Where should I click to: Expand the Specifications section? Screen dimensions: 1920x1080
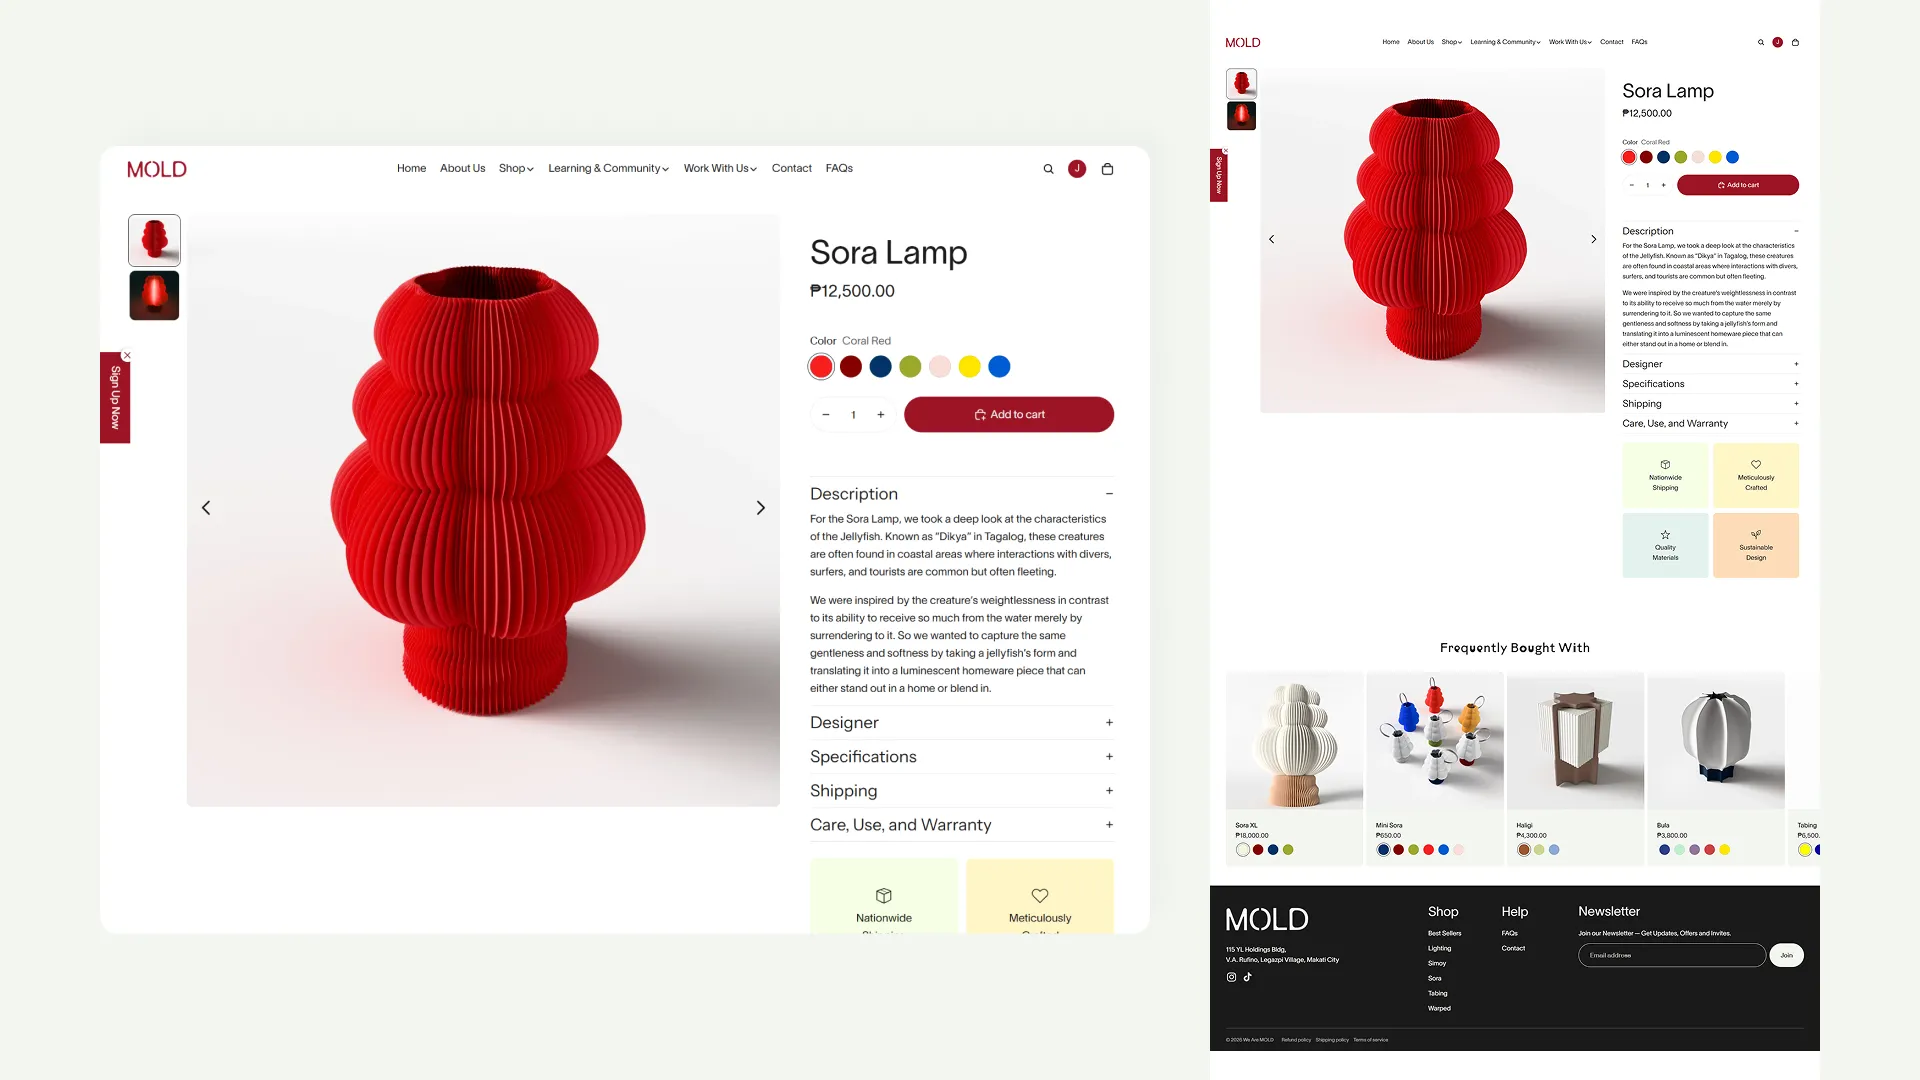point(962,757)
